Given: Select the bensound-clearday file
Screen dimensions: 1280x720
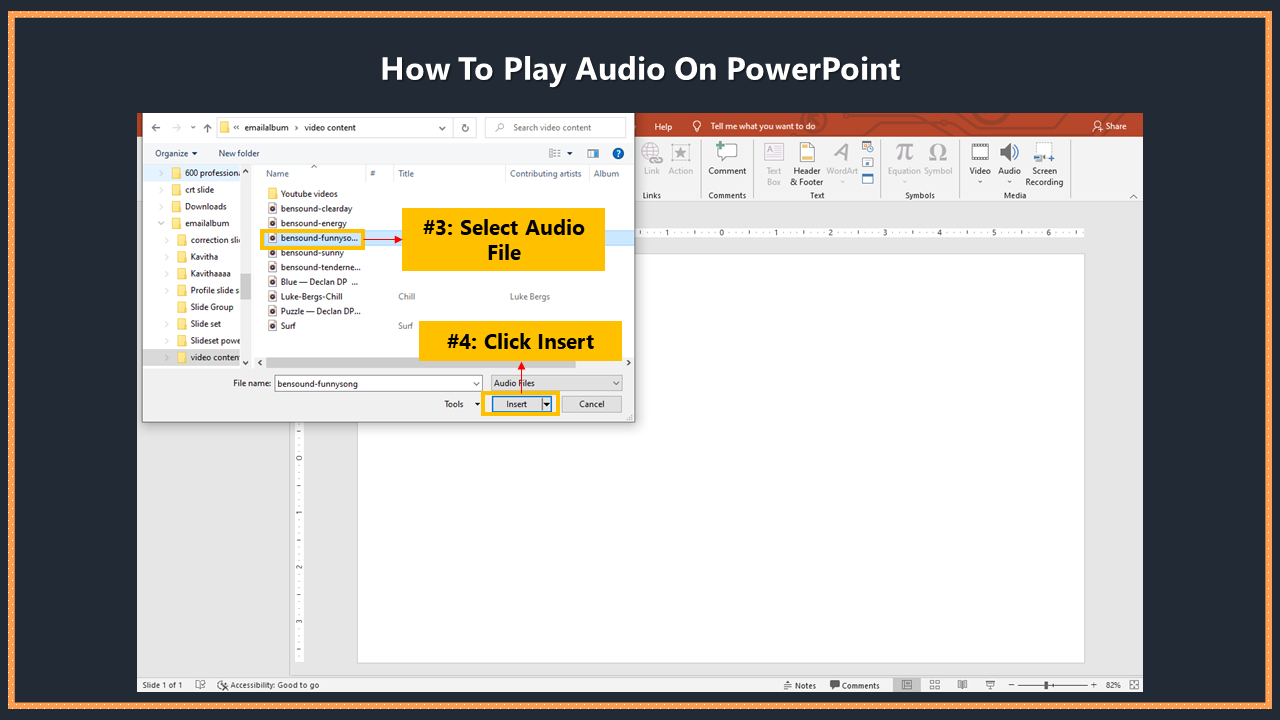Looking at the screenshot, I should [x=309, y=208].
